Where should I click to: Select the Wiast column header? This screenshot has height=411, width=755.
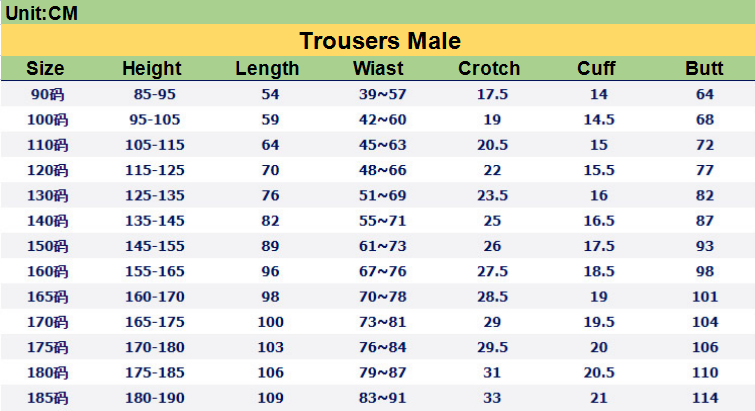coord(378,68)
